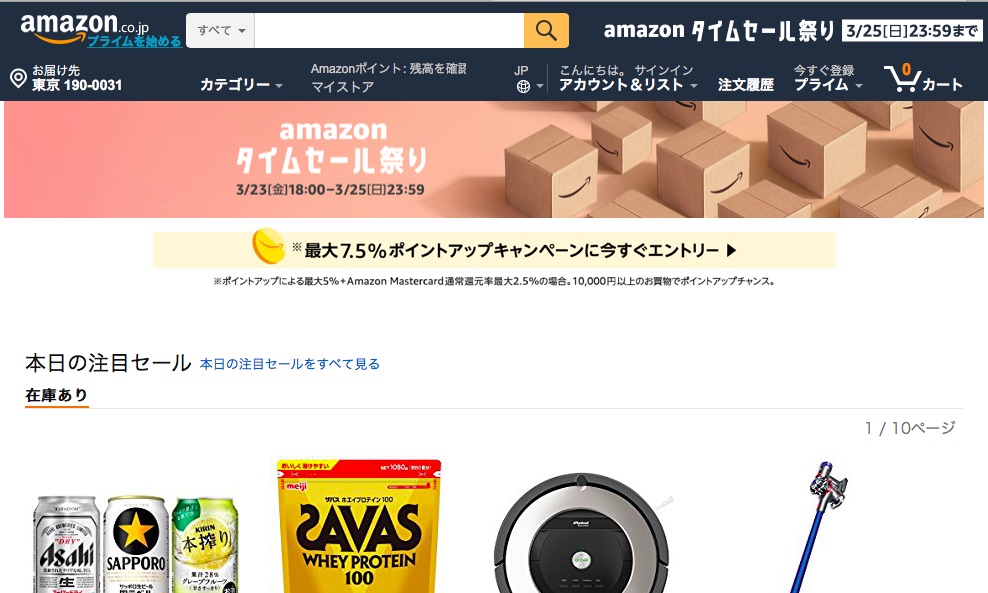Click the 7.5% point-up campaign entry banner
Screen dimensions: 988x593
point(494,250)
